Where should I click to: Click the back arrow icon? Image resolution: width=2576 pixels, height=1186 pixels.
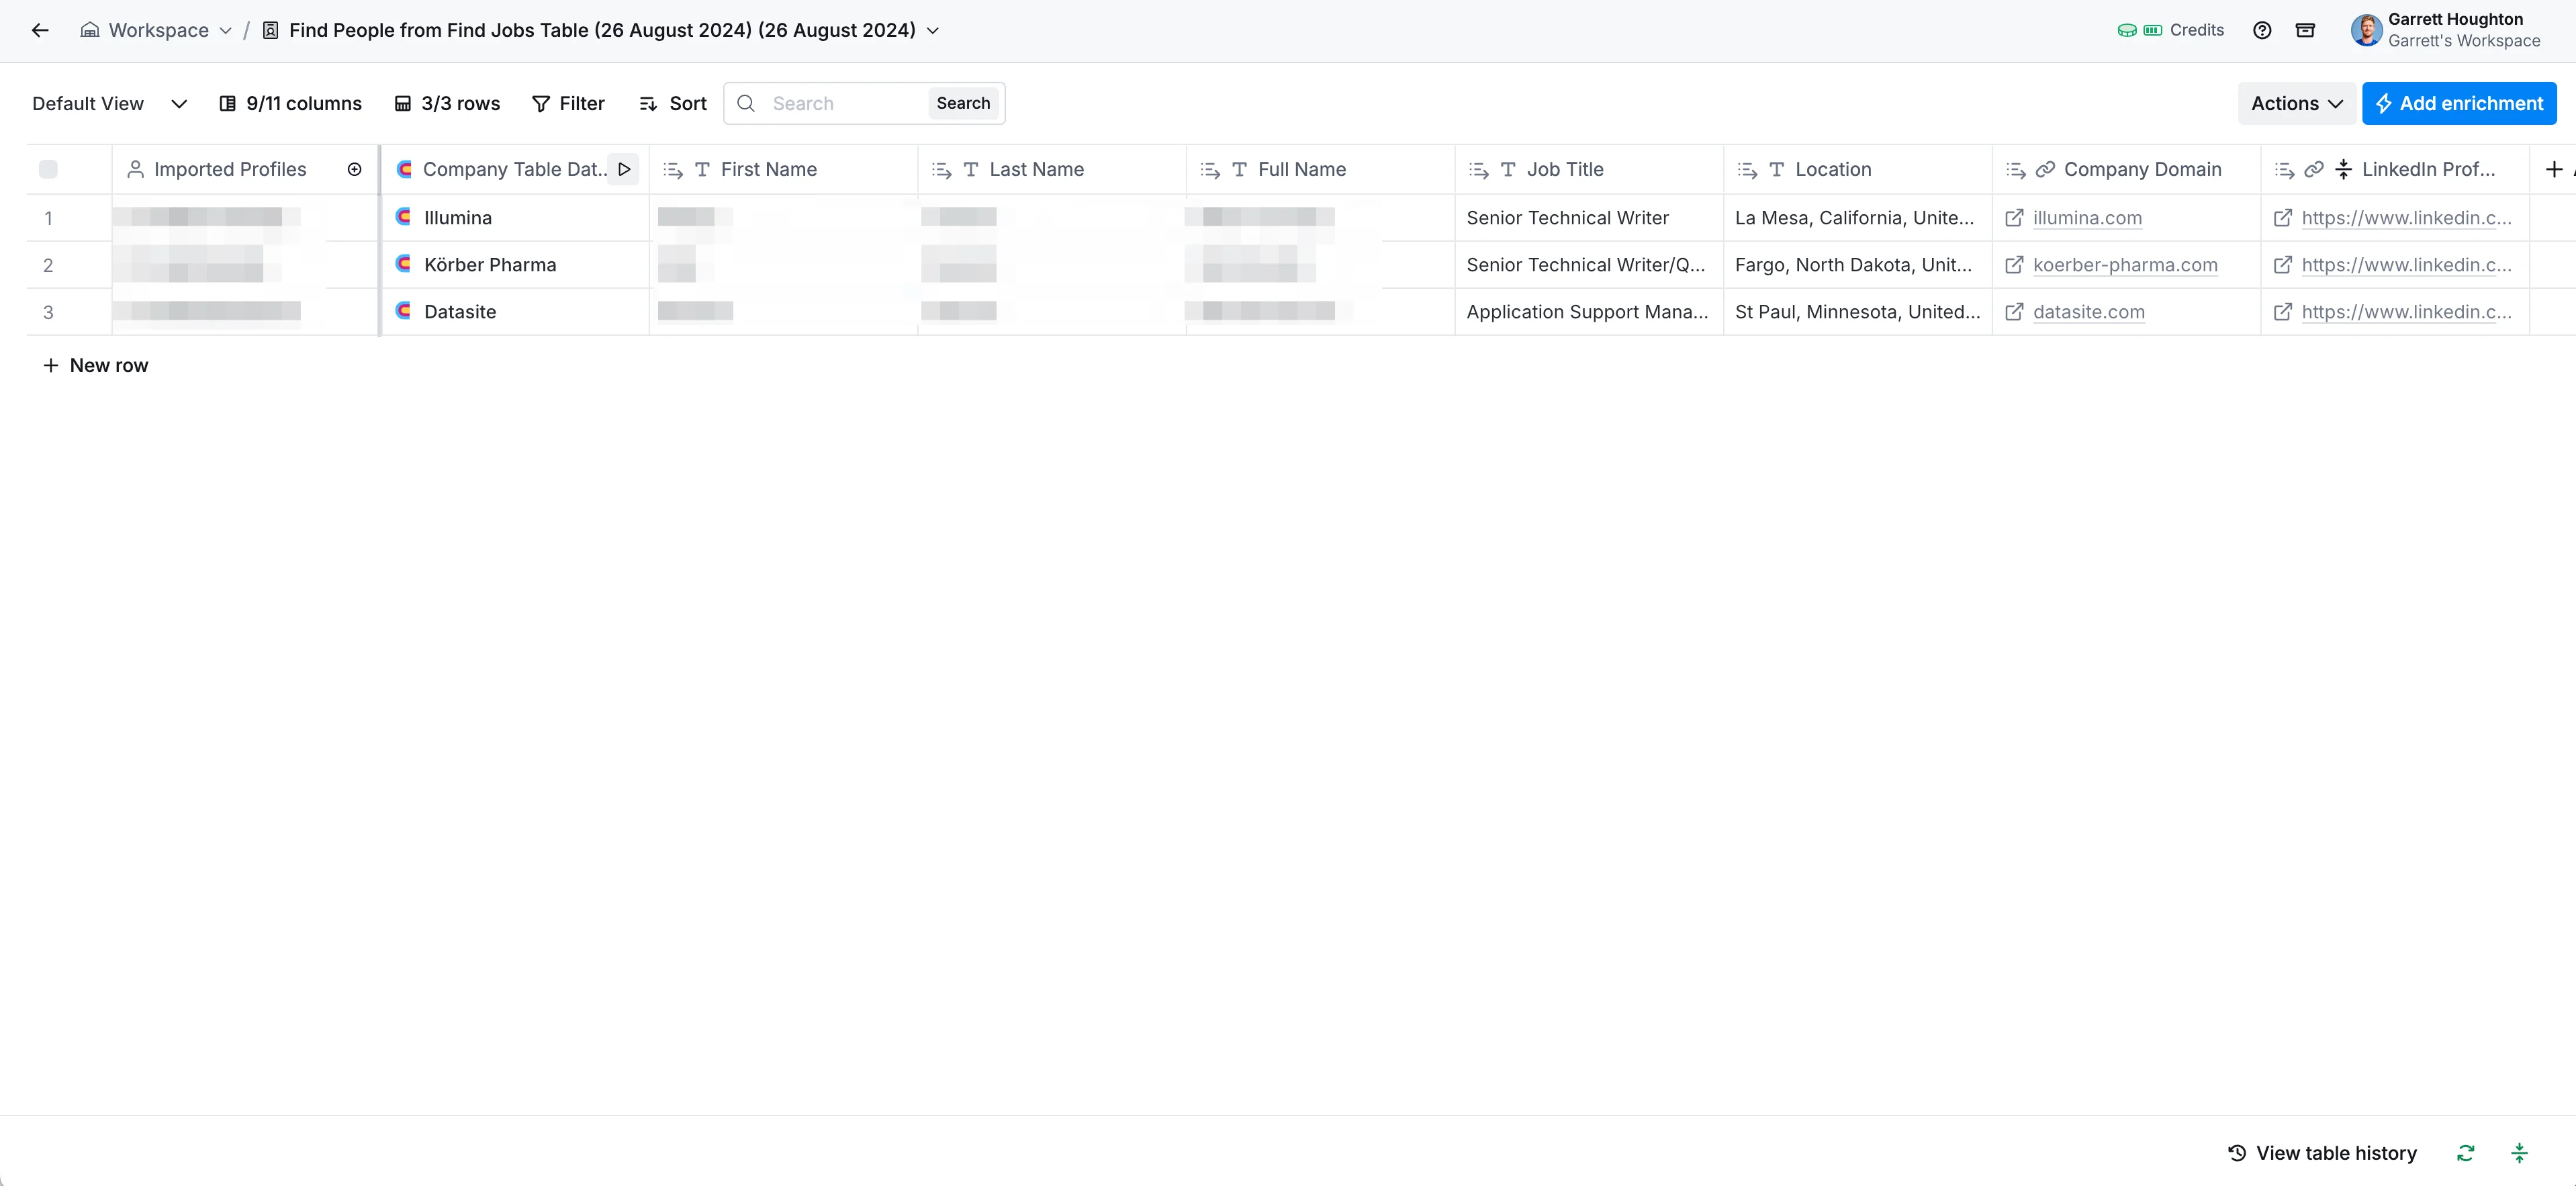(40, 30)
